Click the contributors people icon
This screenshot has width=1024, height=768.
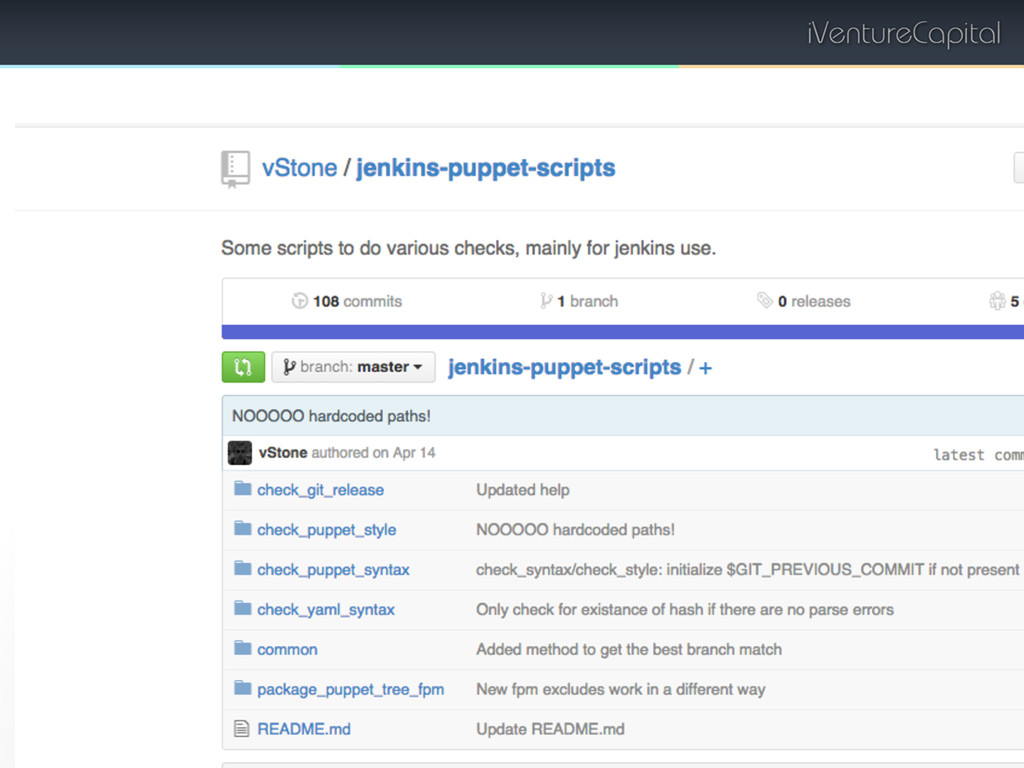pos(997,301)
